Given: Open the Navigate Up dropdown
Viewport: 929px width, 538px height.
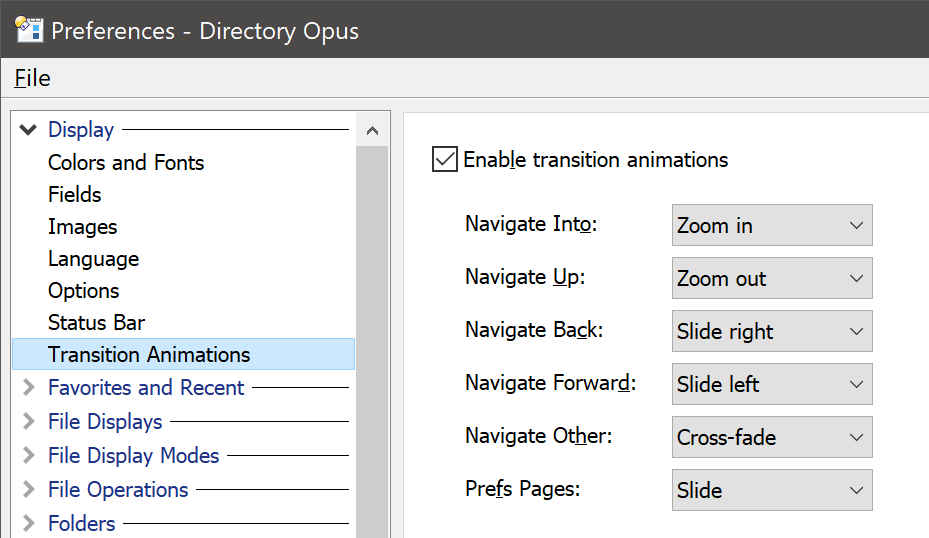Looking at the screenshot, I should tap(772, 278).
